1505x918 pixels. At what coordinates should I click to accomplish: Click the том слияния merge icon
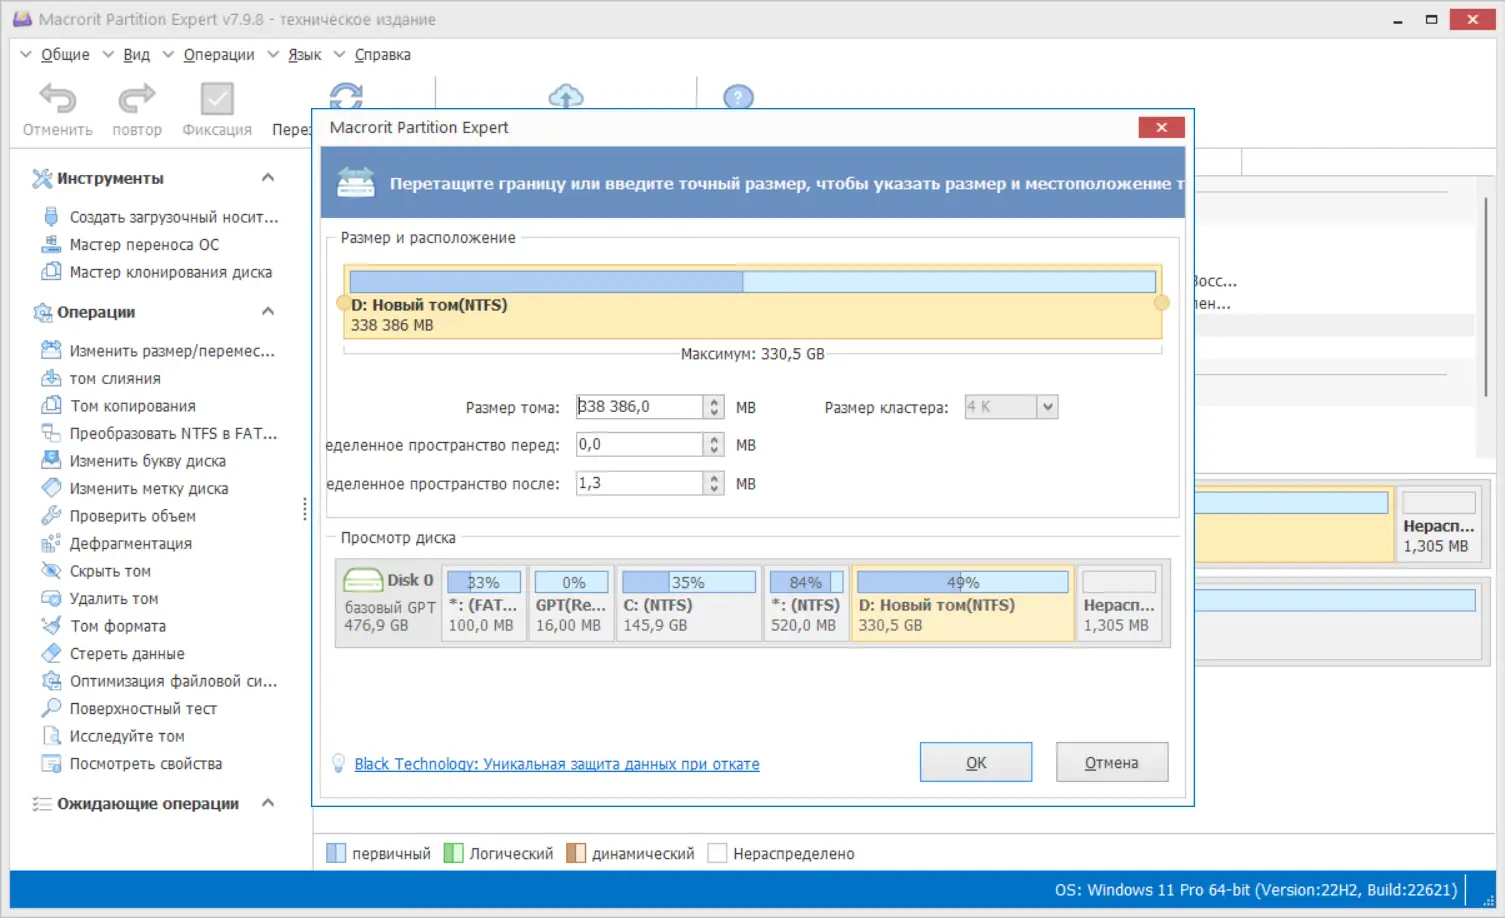(x=51, y=378)
